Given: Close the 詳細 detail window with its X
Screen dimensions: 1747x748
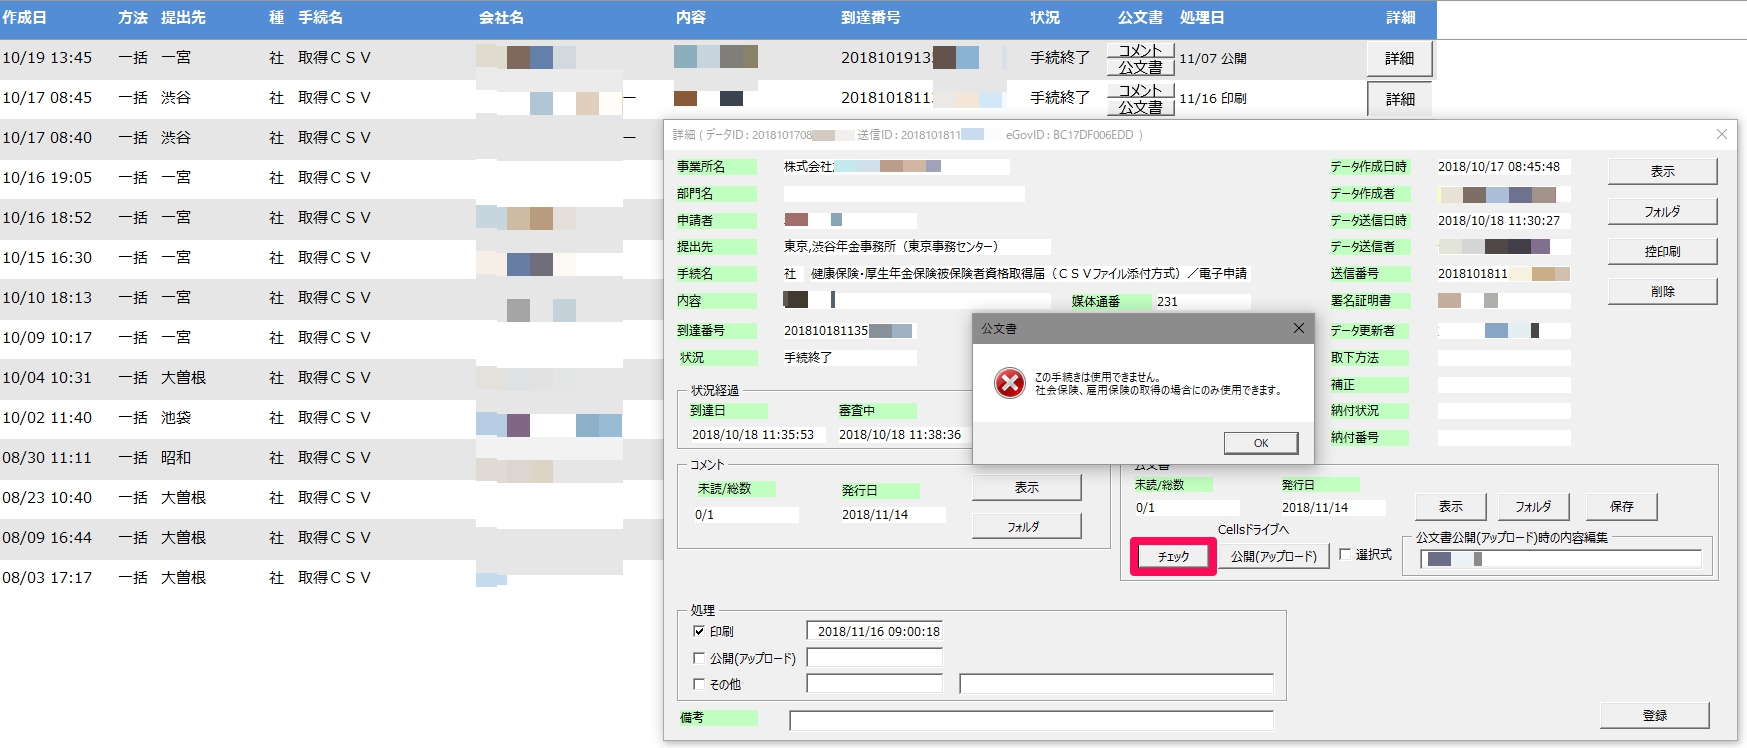Looking at the screenshot, I should (1721, 134).
